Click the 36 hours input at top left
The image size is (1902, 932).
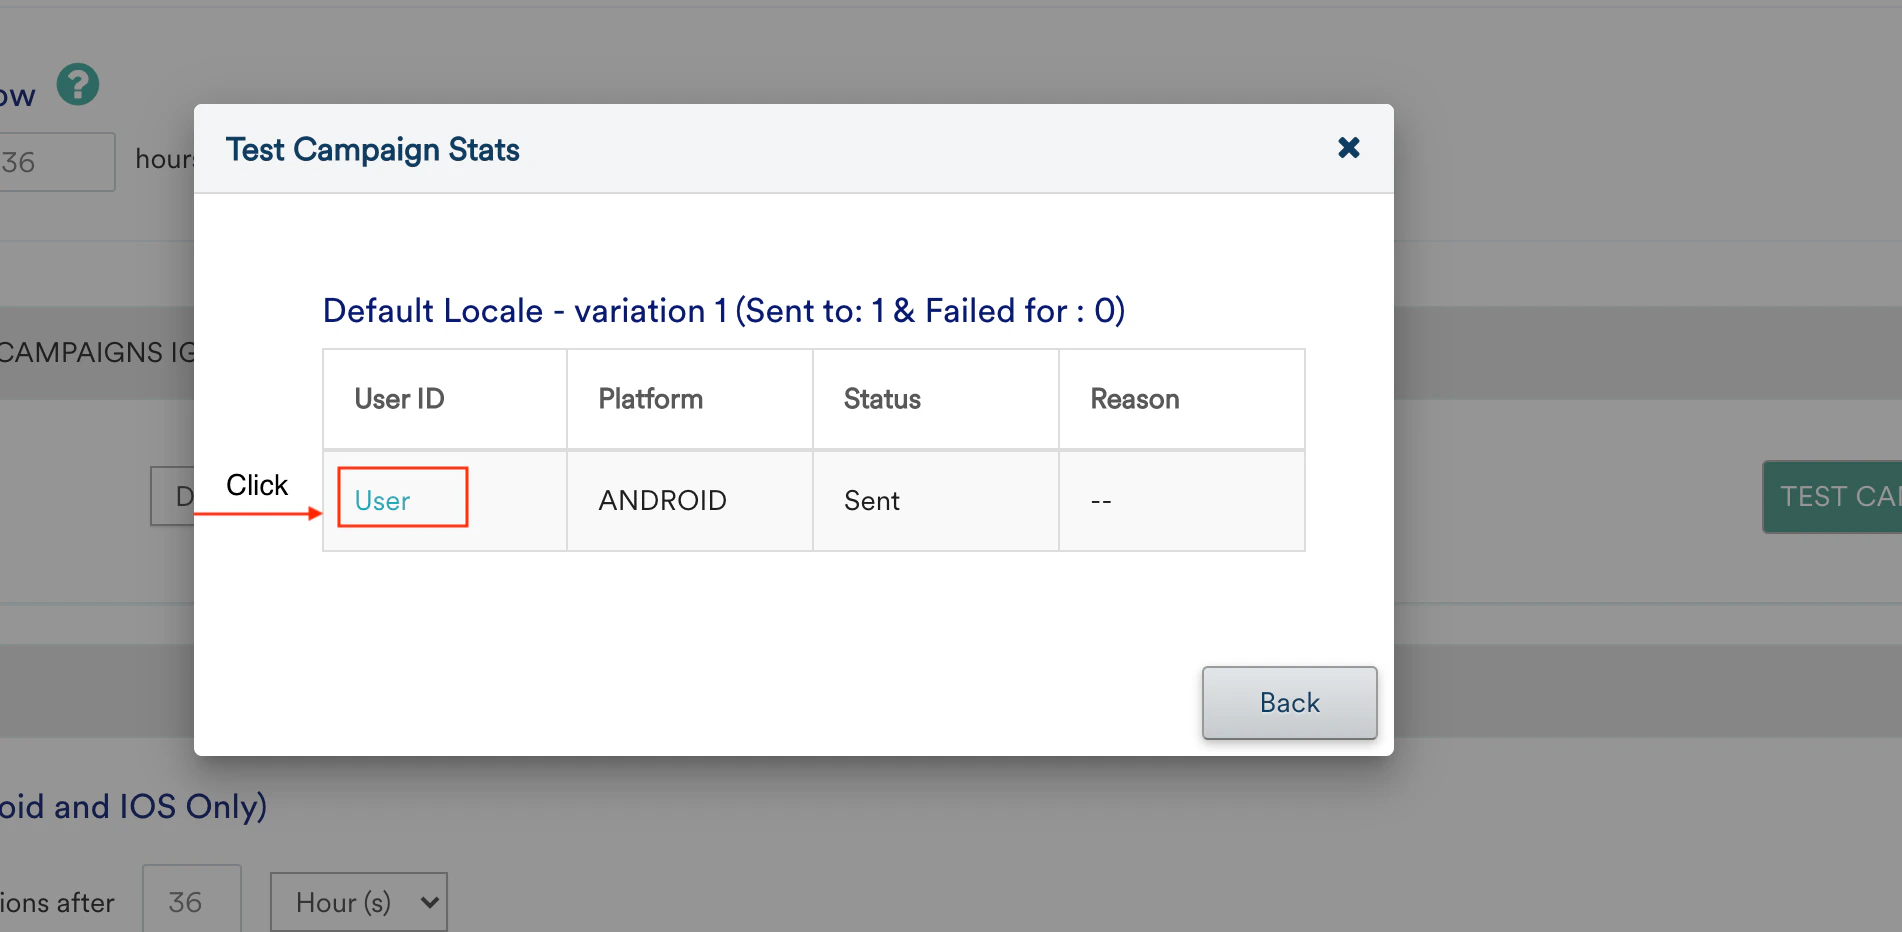tap(55, 162)
